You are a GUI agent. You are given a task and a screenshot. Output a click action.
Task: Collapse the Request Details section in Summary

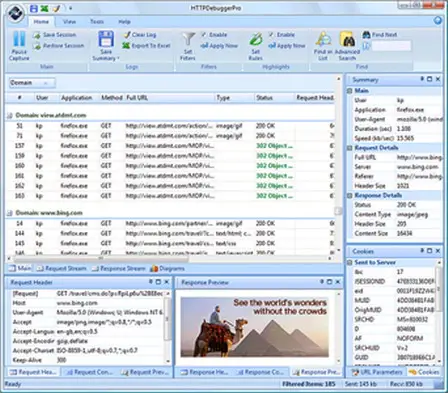[350, 148]
